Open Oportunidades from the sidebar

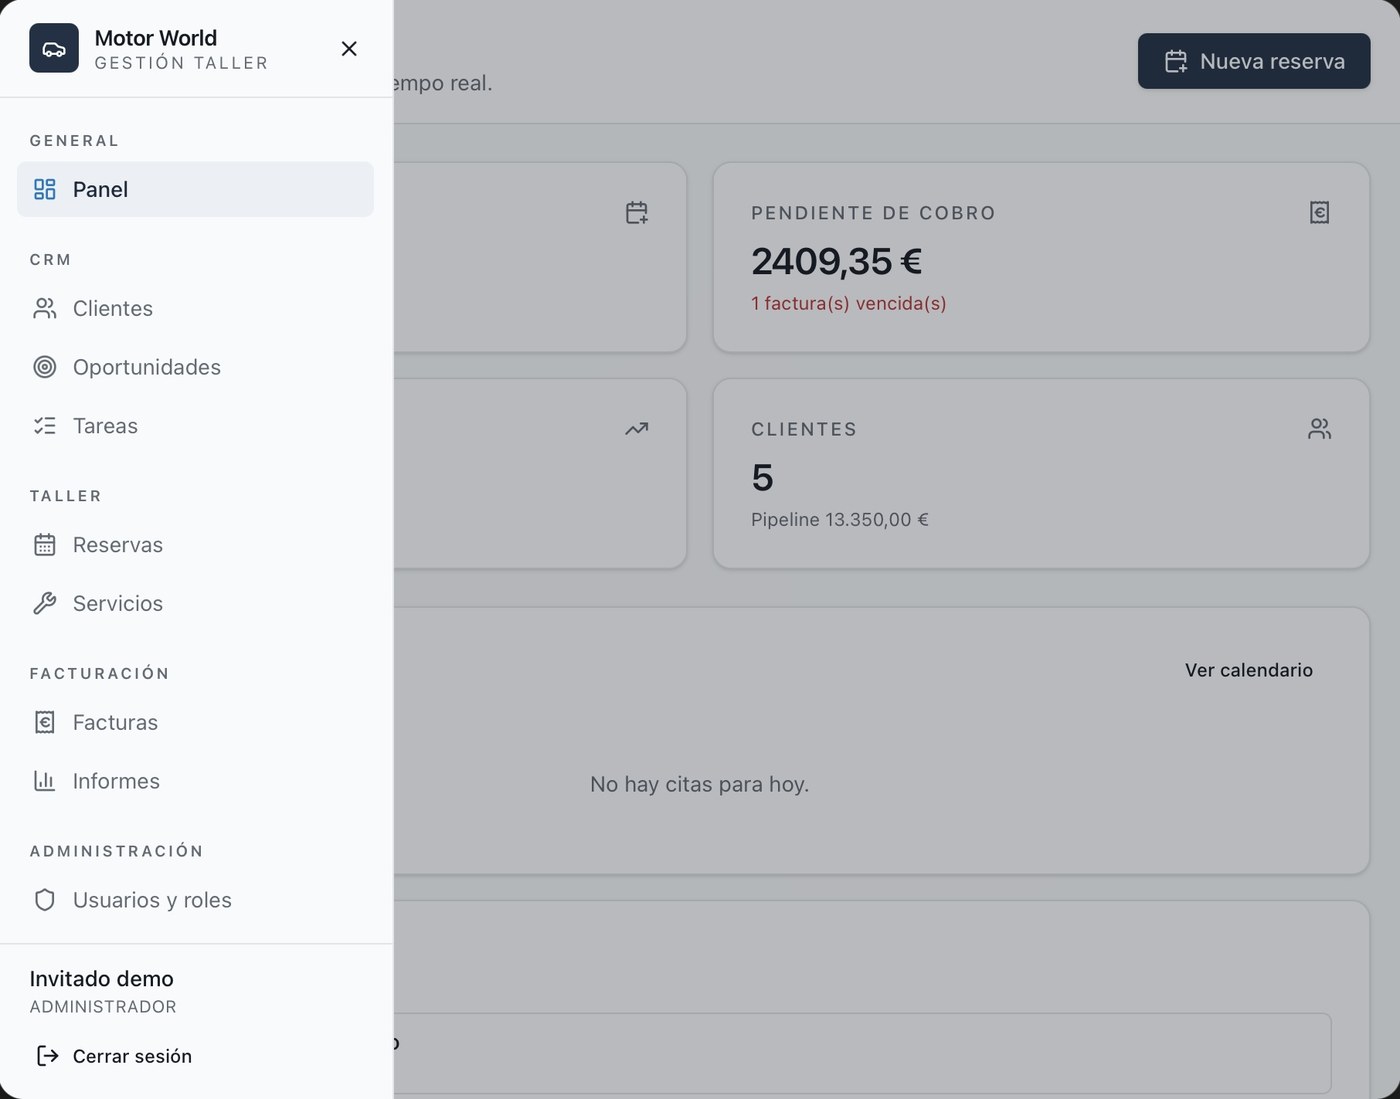tap(195, 367)
